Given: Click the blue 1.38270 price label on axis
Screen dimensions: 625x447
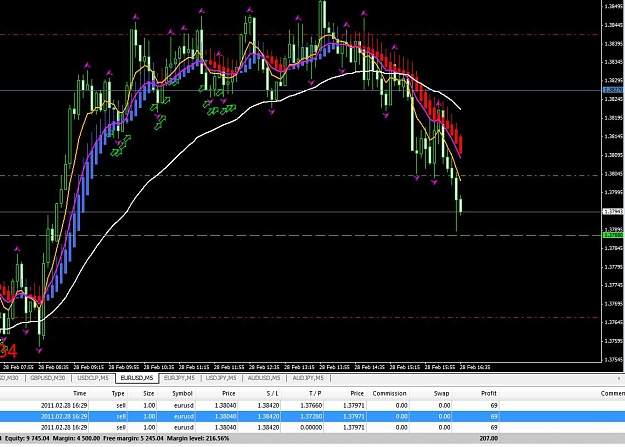Looking at the screenshot, I should coord(613,91).
